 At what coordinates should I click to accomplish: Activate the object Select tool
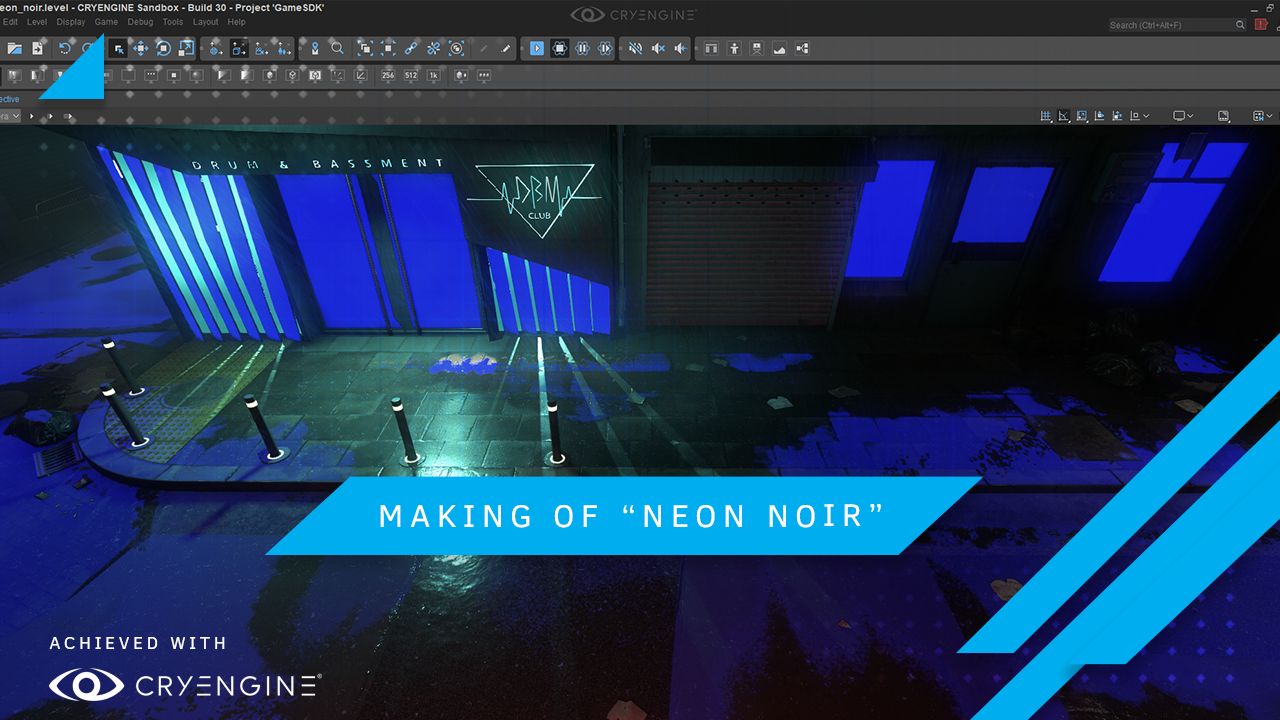(x=120, y=48)
